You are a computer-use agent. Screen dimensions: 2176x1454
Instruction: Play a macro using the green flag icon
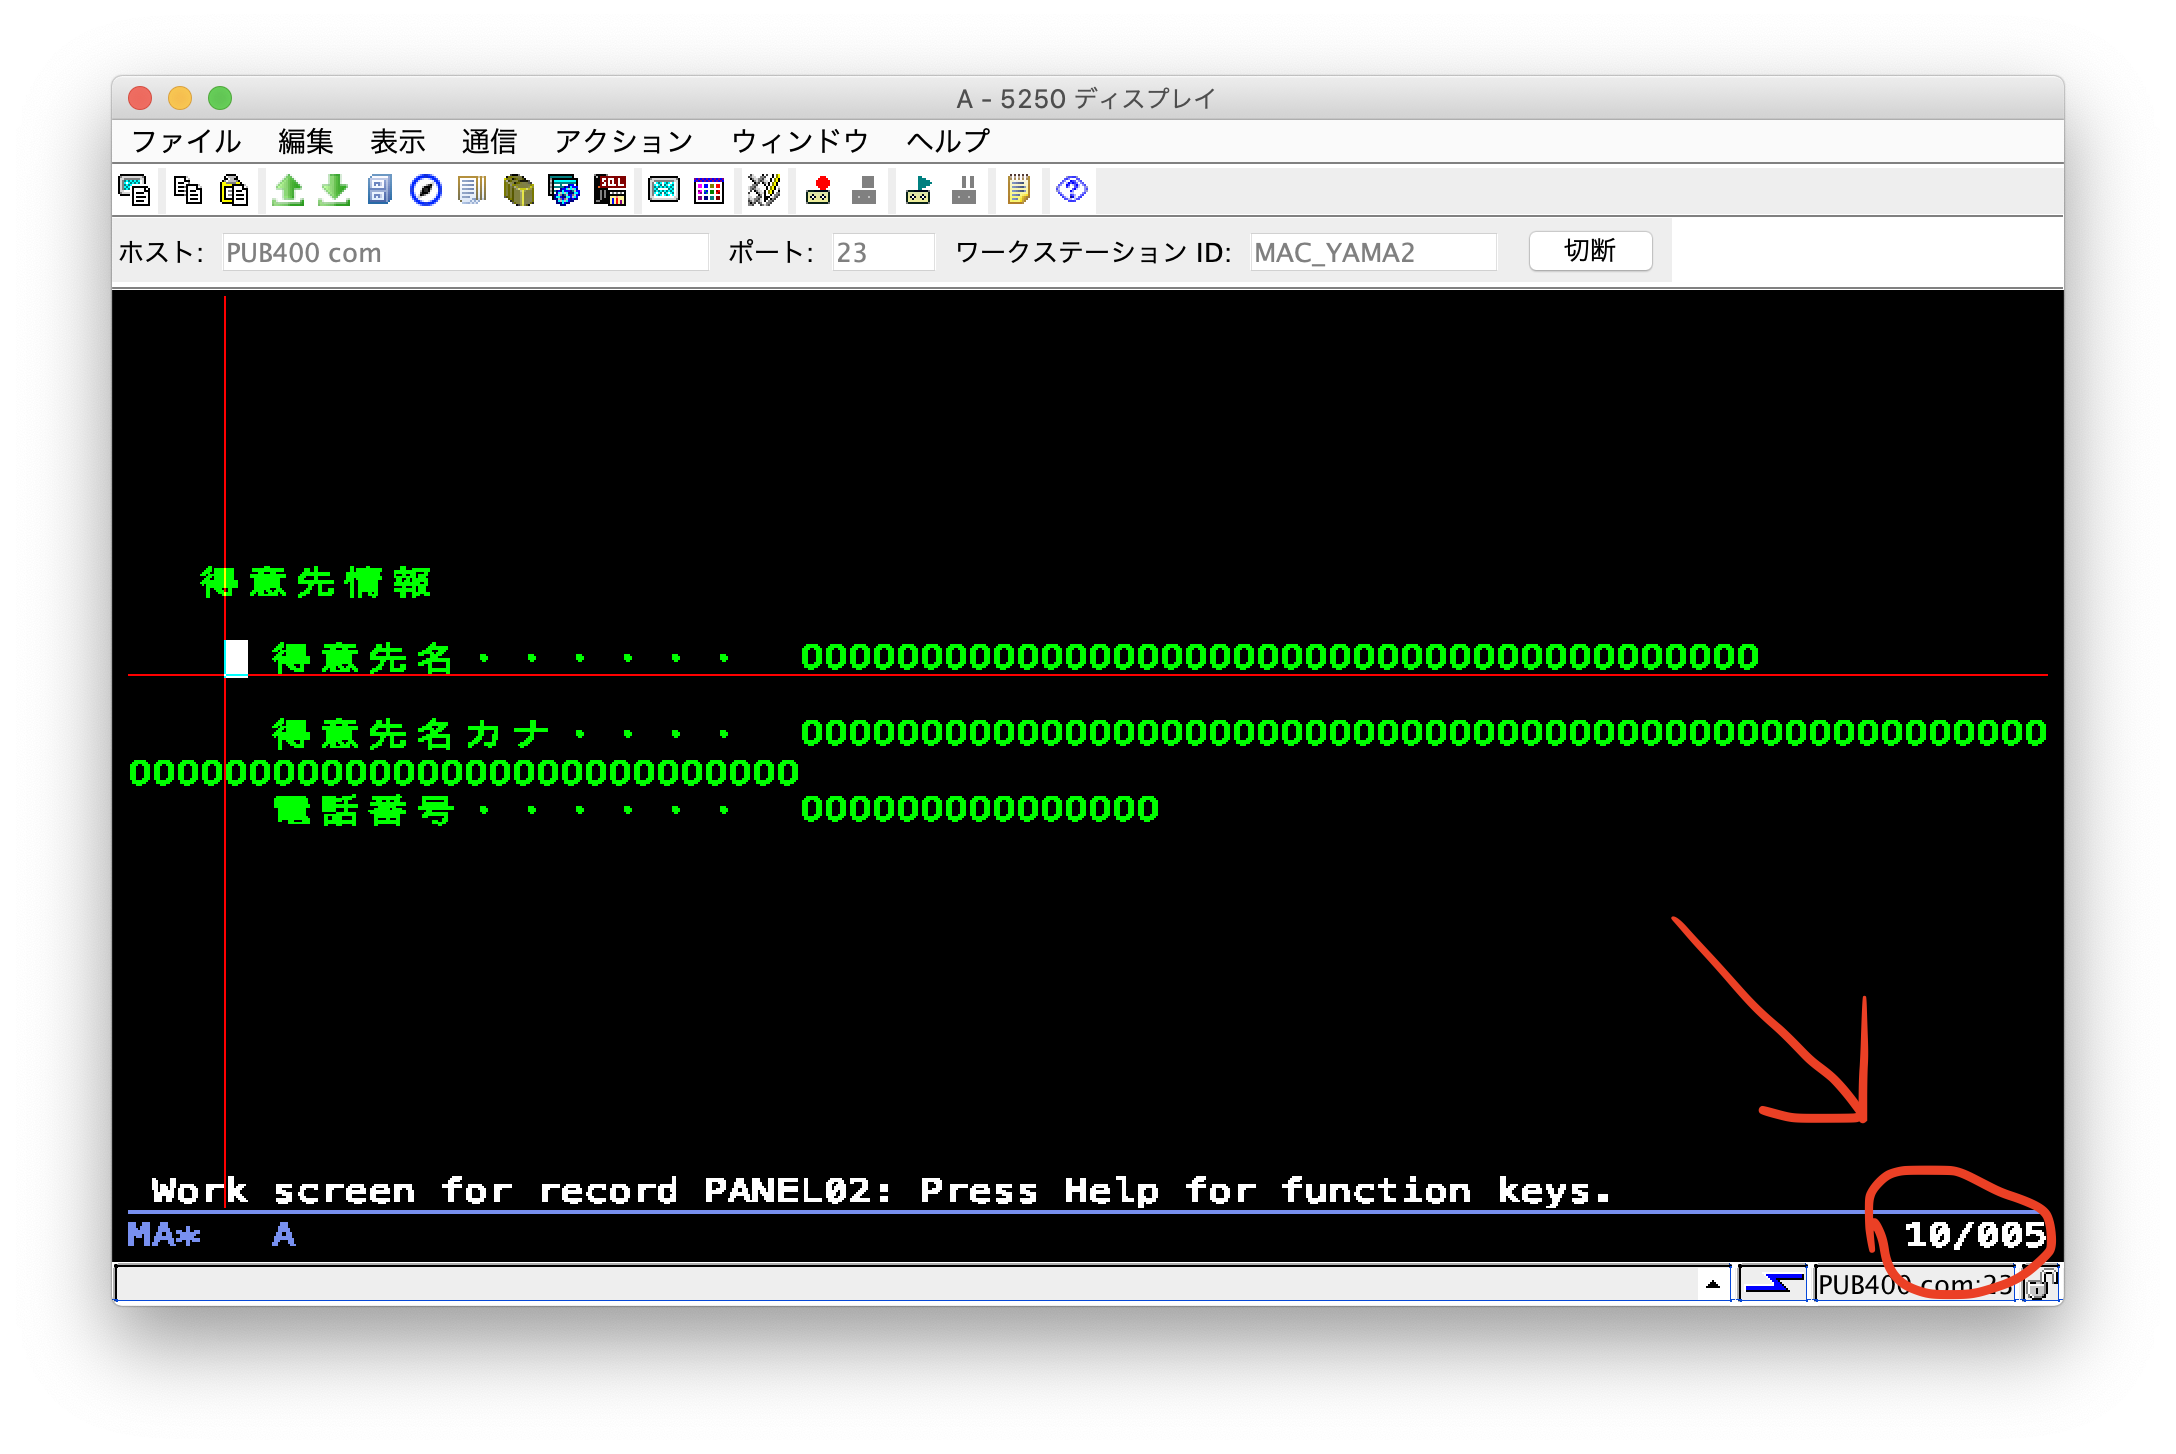click(x=919, y=190)
